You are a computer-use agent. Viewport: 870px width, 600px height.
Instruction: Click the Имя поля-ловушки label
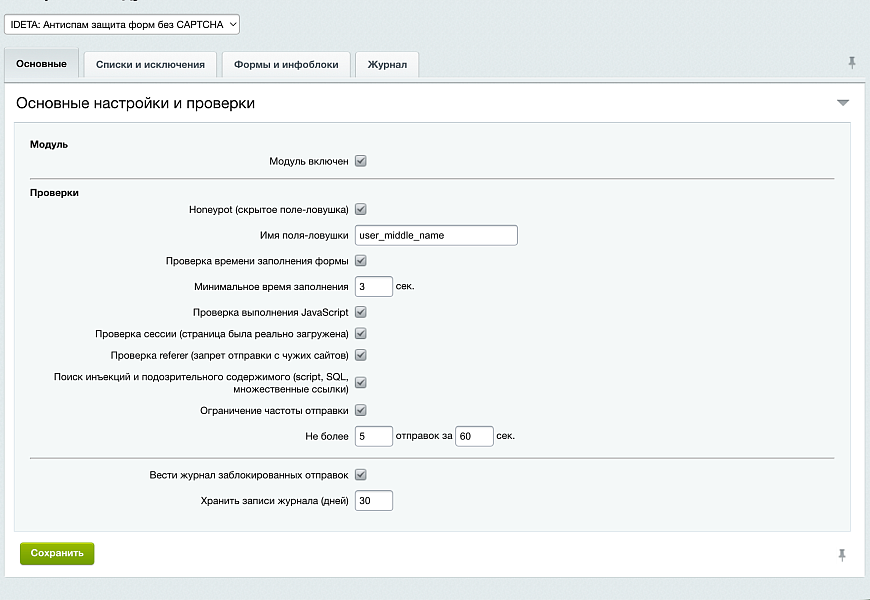304,235
